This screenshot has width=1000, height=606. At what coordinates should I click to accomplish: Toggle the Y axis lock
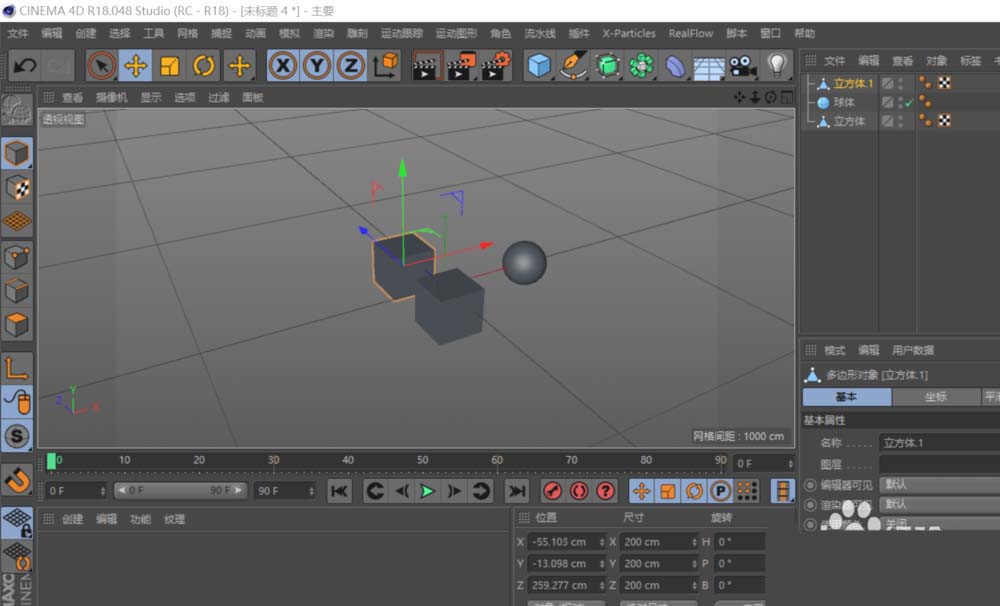coord(317,64)
